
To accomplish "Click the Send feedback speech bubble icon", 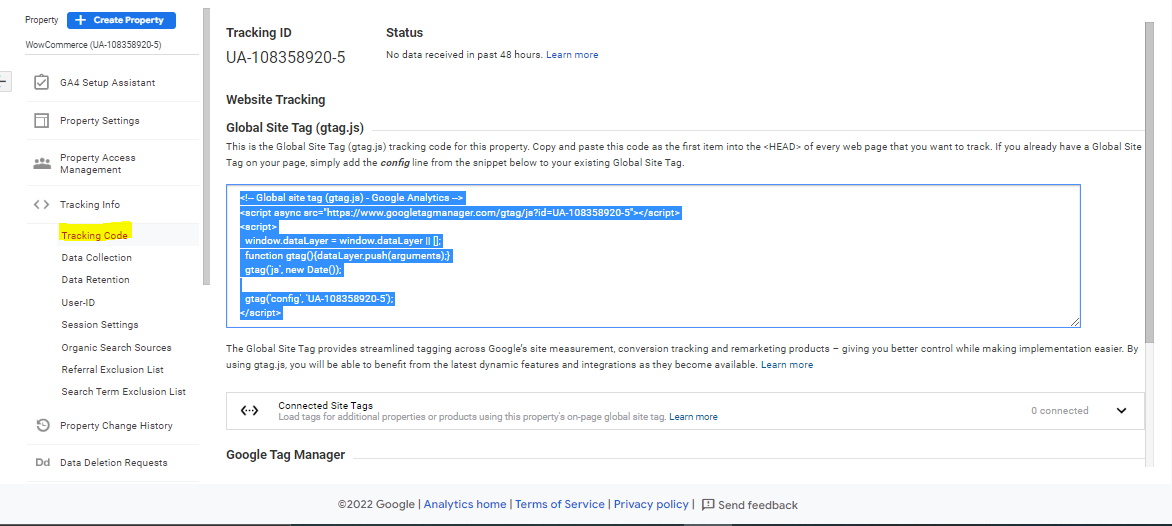I will [x=708, y=504].
